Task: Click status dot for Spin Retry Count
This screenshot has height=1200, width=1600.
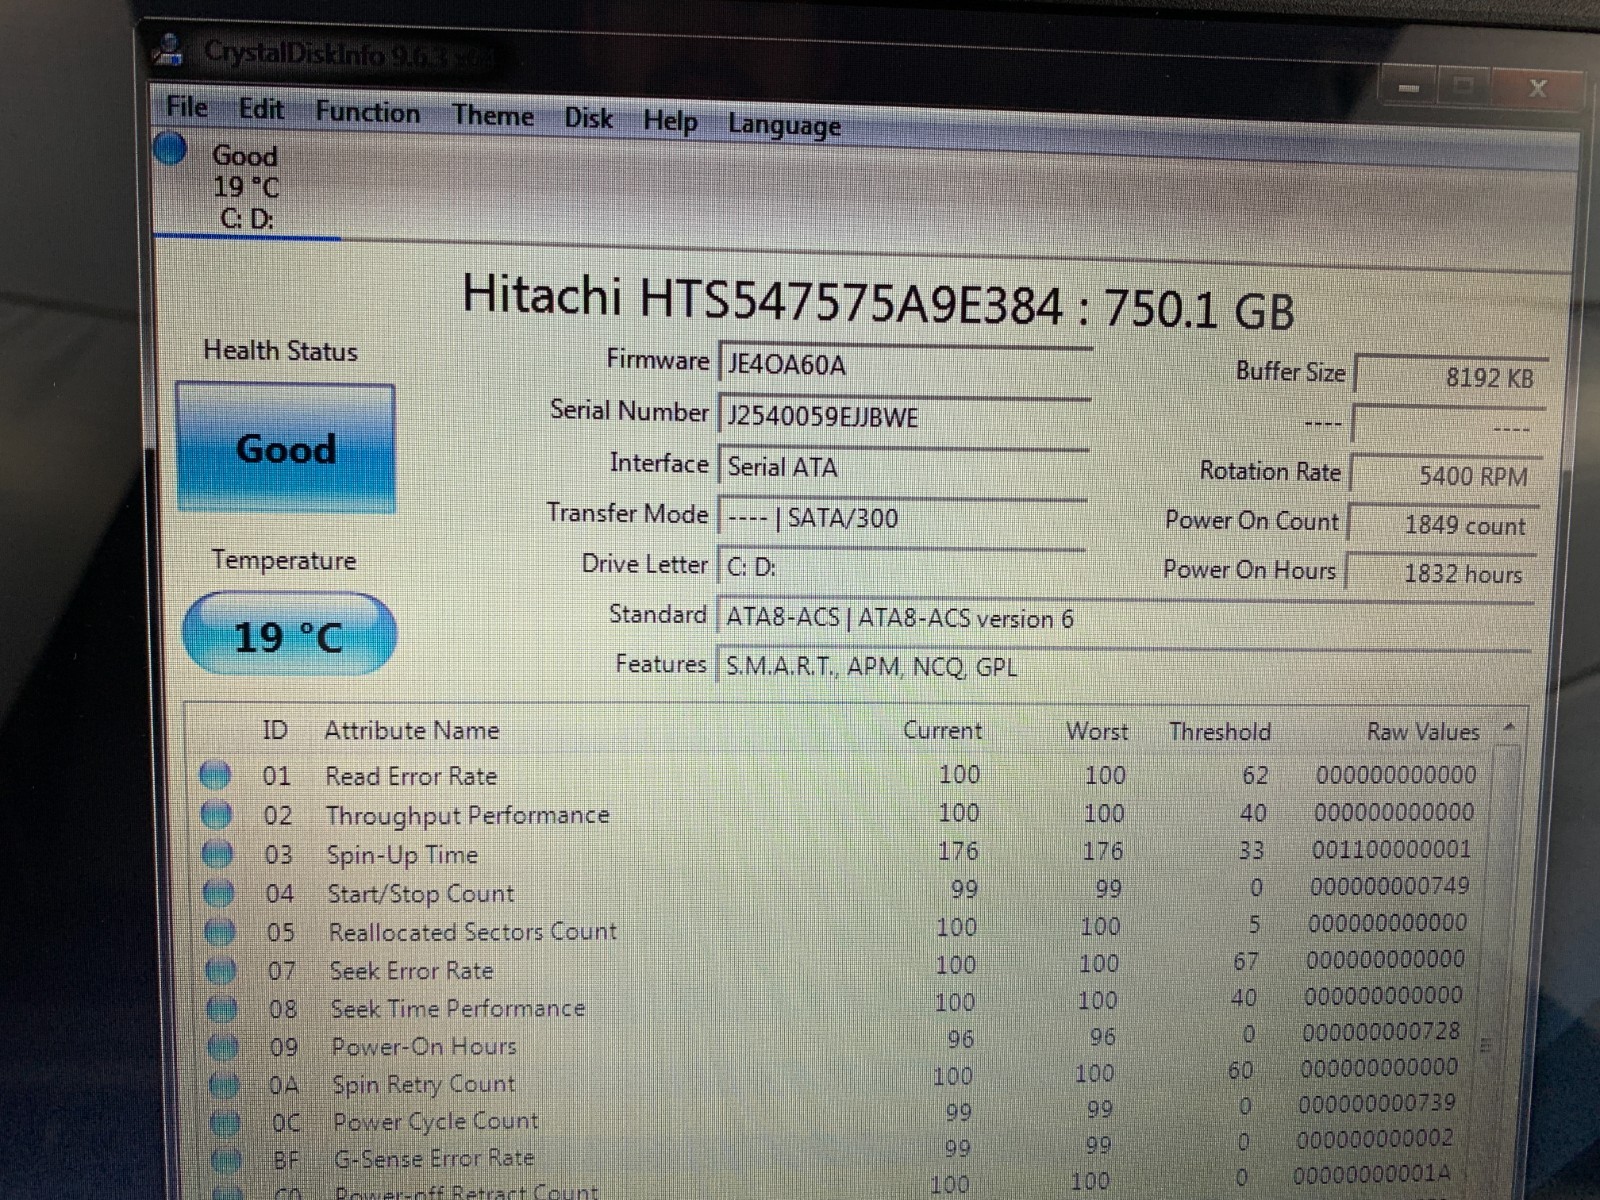Action: tap(224, 1085)
